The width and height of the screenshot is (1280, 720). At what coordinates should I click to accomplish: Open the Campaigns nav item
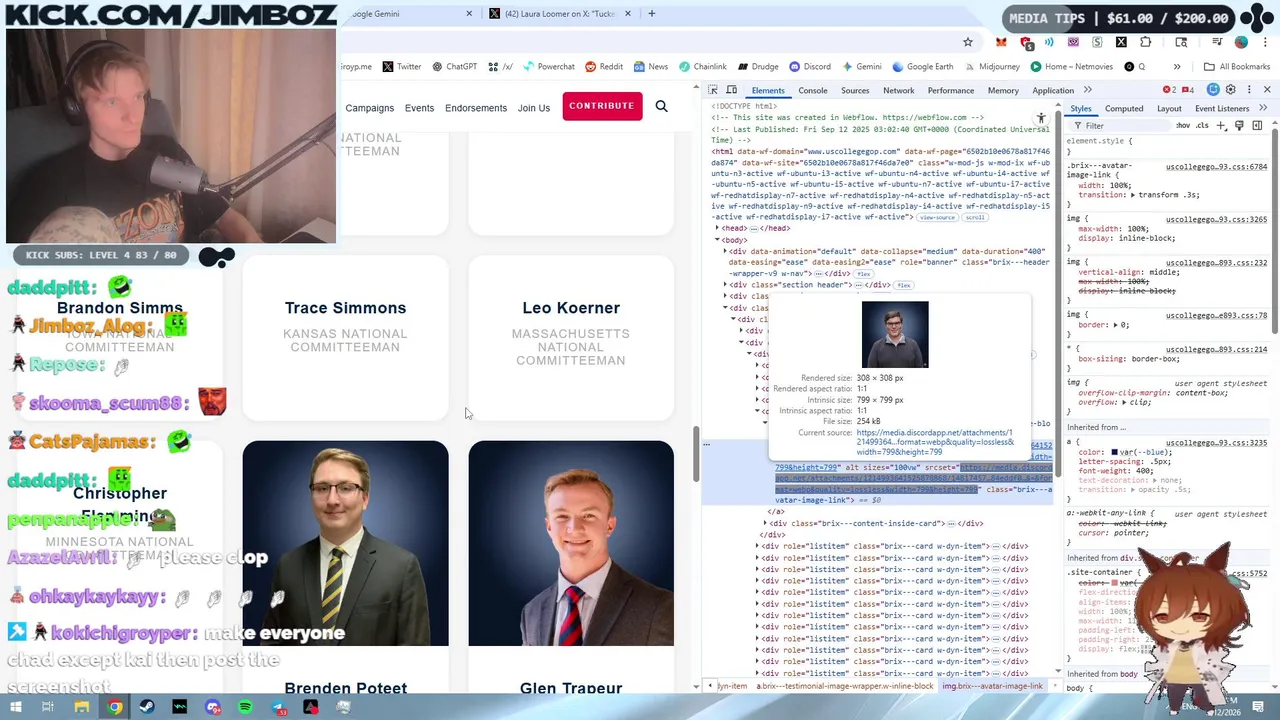(x=369, y=108)
